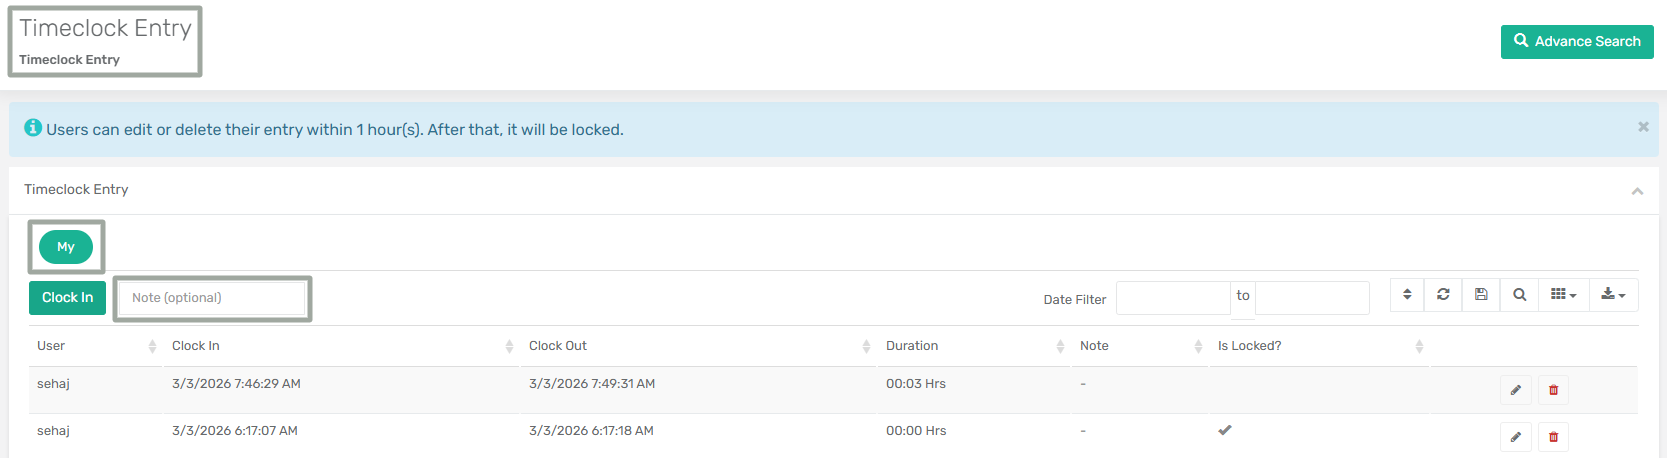The height and width of the screenshot is (458, 1667).
Task: Edit the 7:46:29 AM timeclock entry
Action: [x=1515, y=390]
